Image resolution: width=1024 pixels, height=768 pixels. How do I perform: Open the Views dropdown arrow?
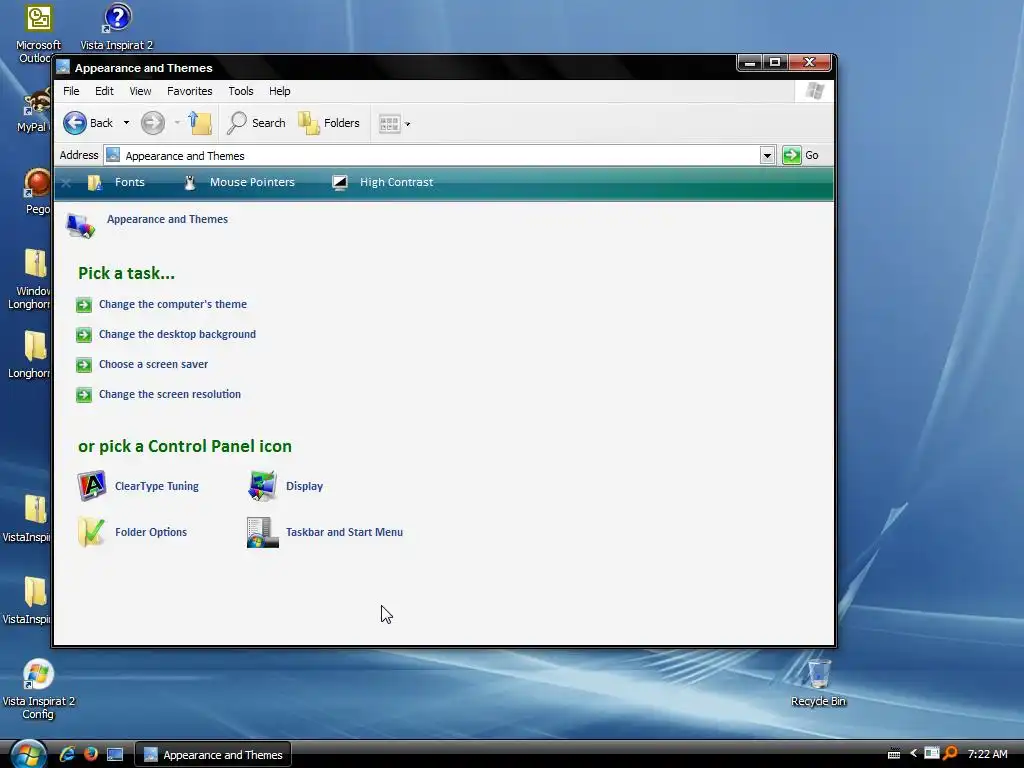[408, 124]
